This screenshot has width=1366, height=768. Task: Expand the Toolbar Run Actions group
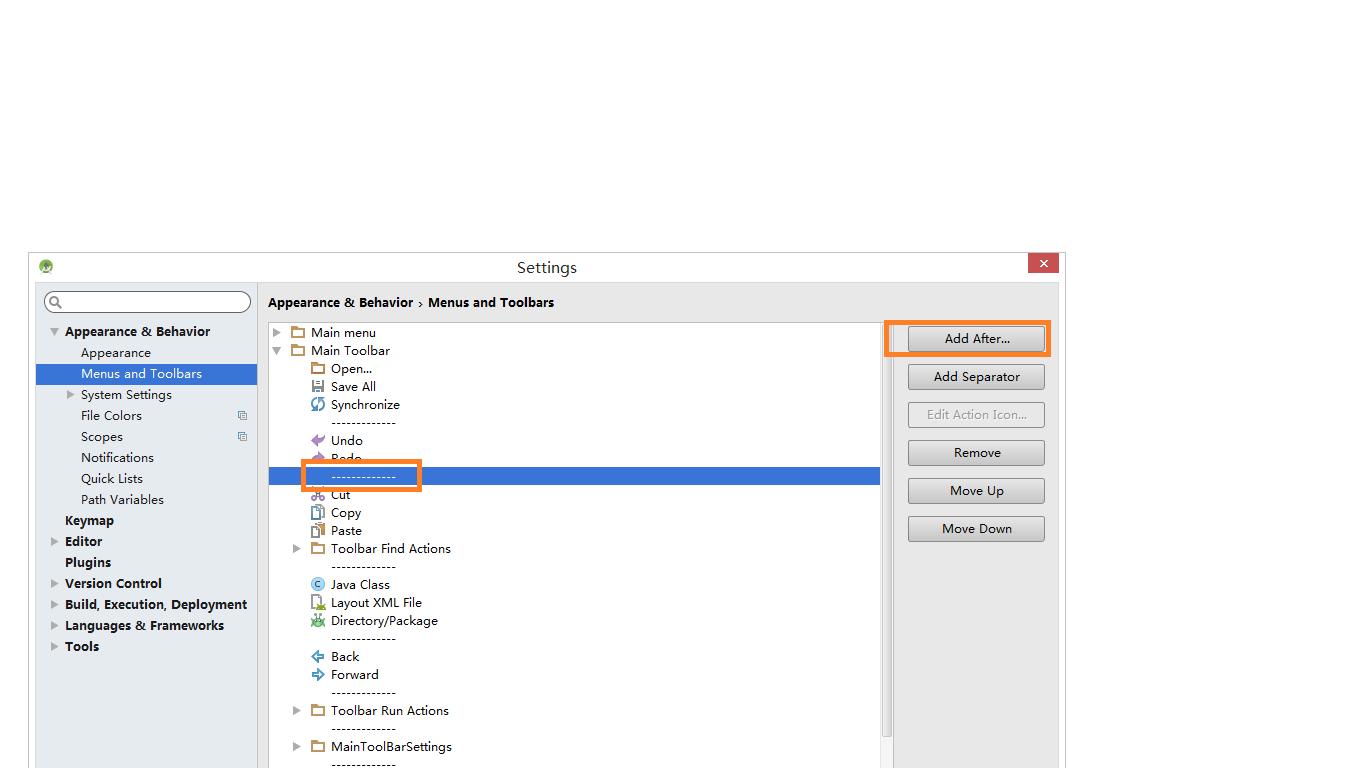click(297, 710)
